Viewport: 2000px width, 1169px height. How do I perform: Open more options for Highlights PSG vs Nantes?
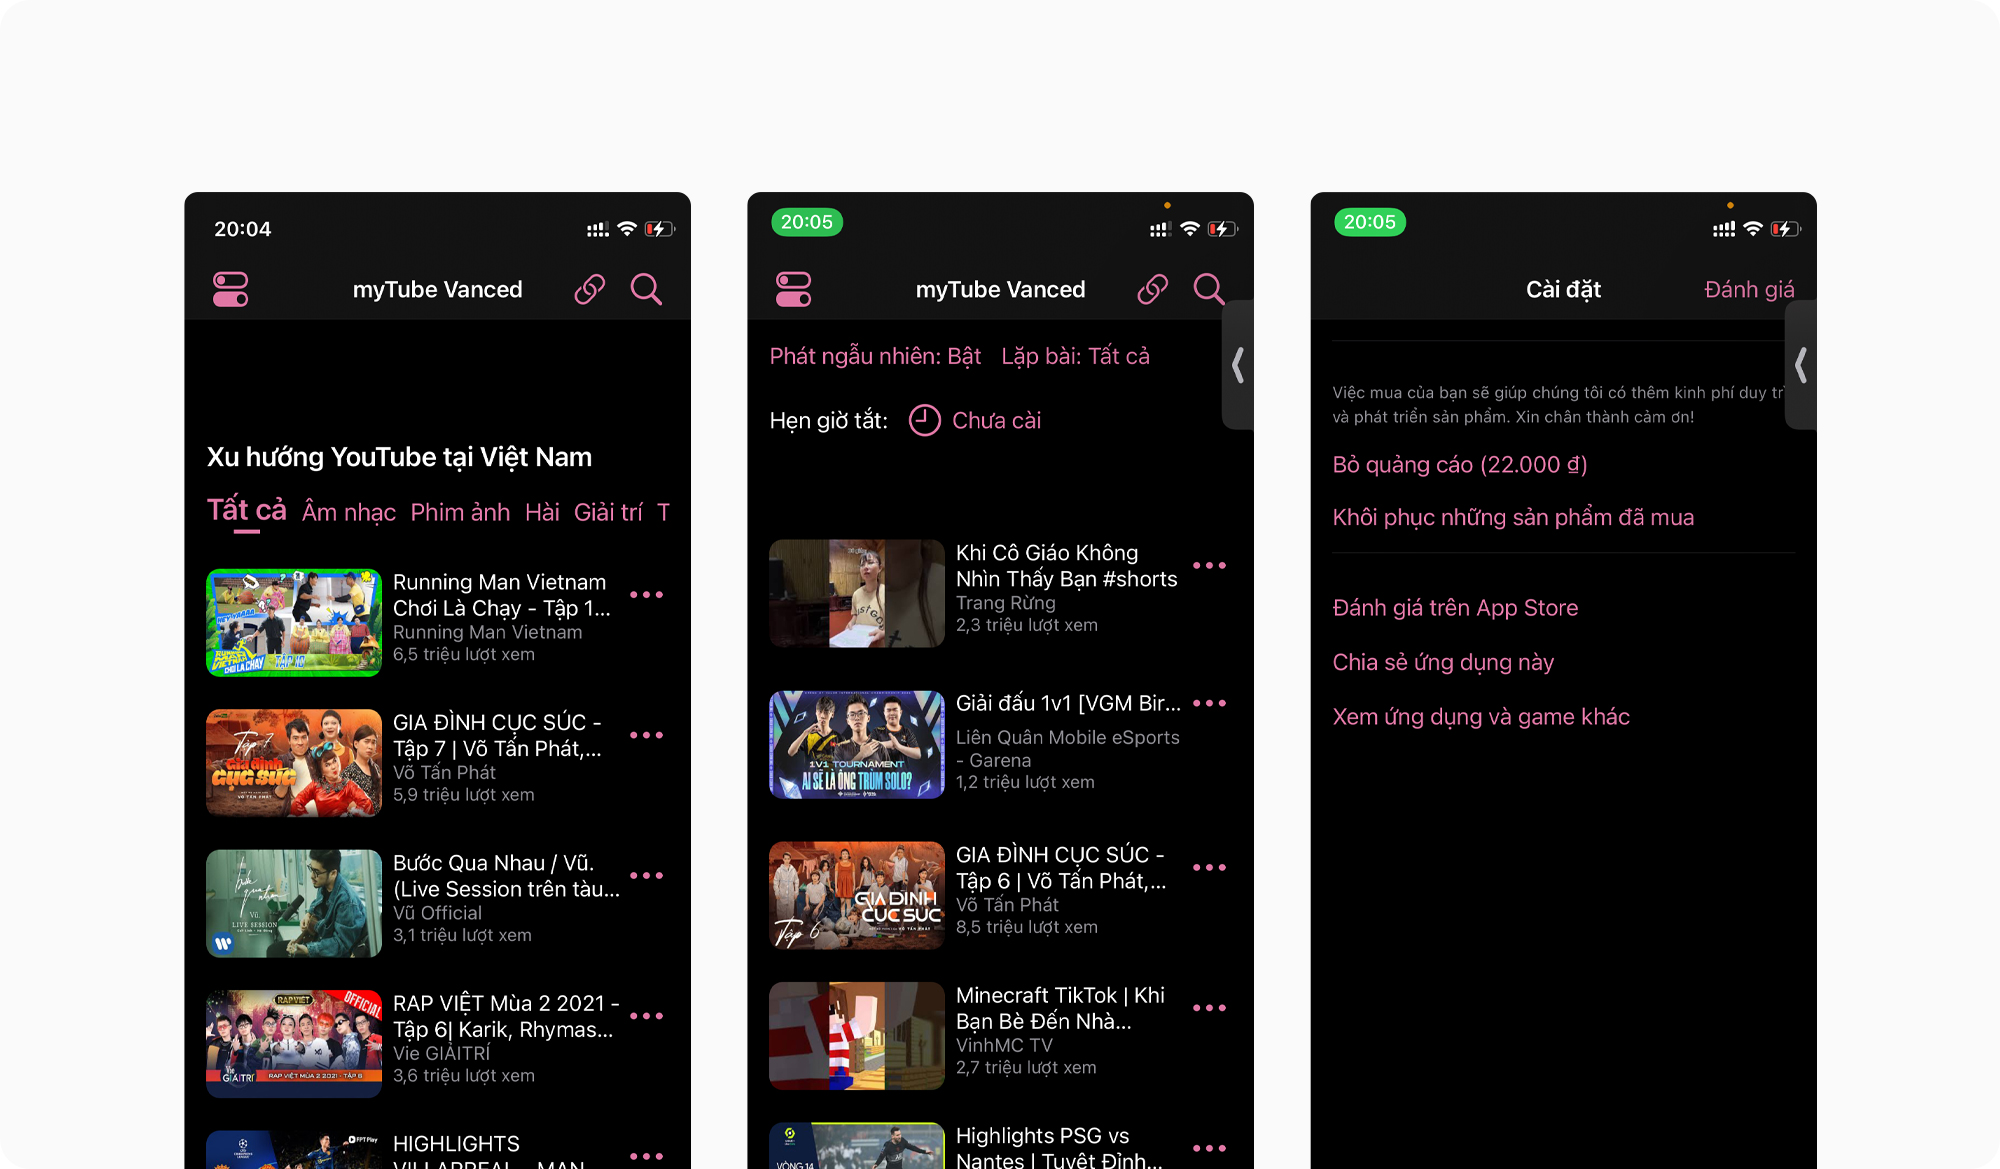[x=1210, y=1148]
